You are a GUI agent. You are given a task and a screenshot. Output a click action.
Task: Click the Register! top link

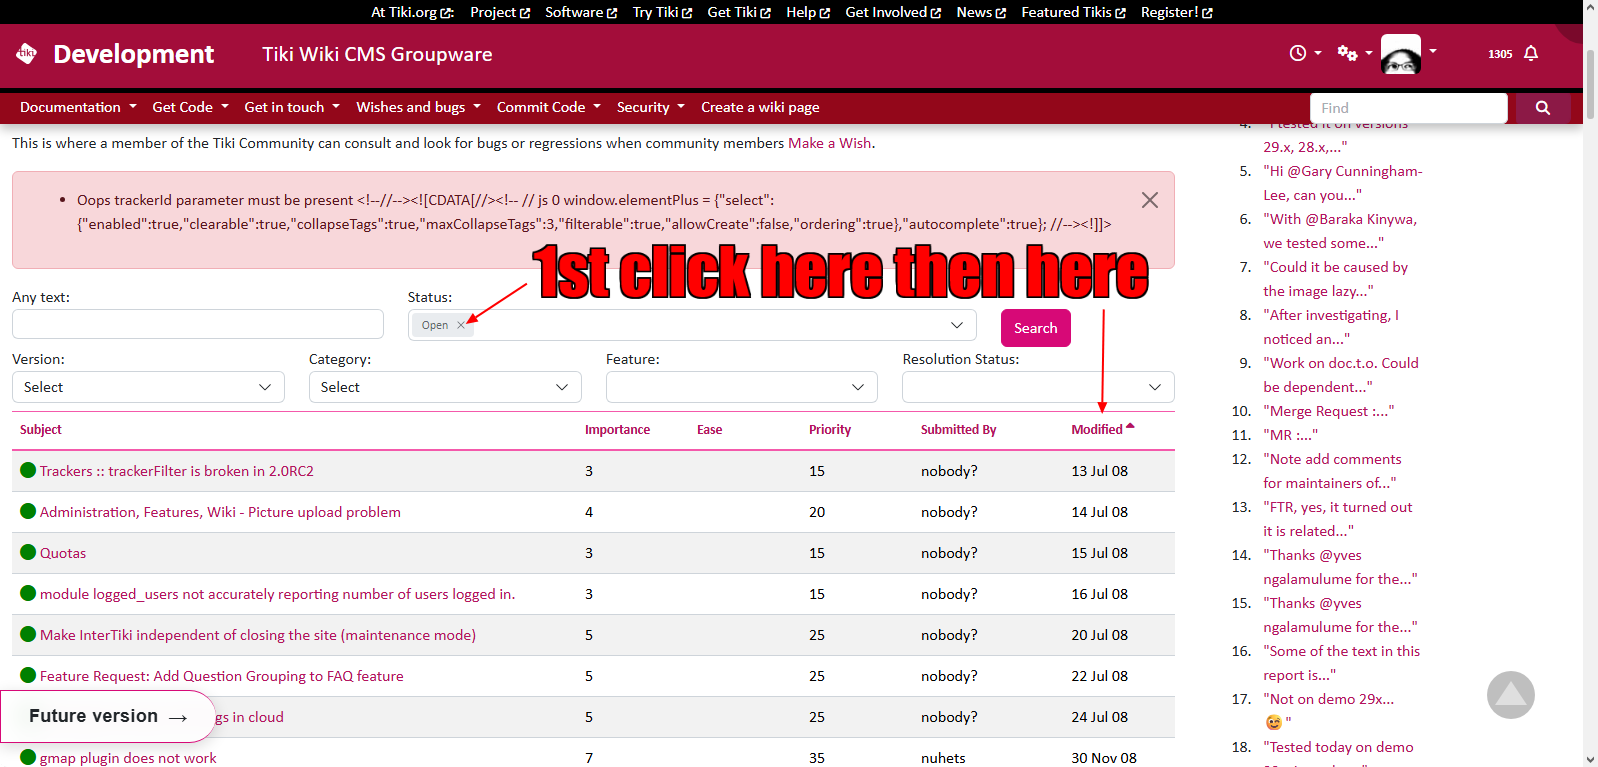[1176, 12]
